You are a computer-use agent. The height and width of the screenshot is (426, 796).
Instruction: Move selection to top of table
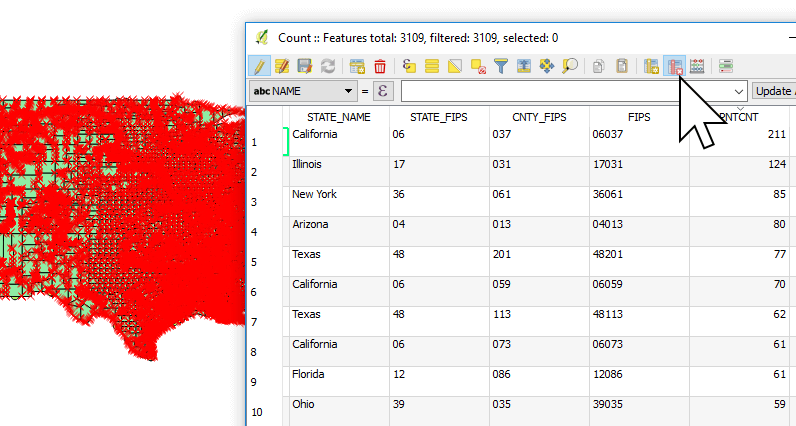pyautogui.click(x=524, y=66)
